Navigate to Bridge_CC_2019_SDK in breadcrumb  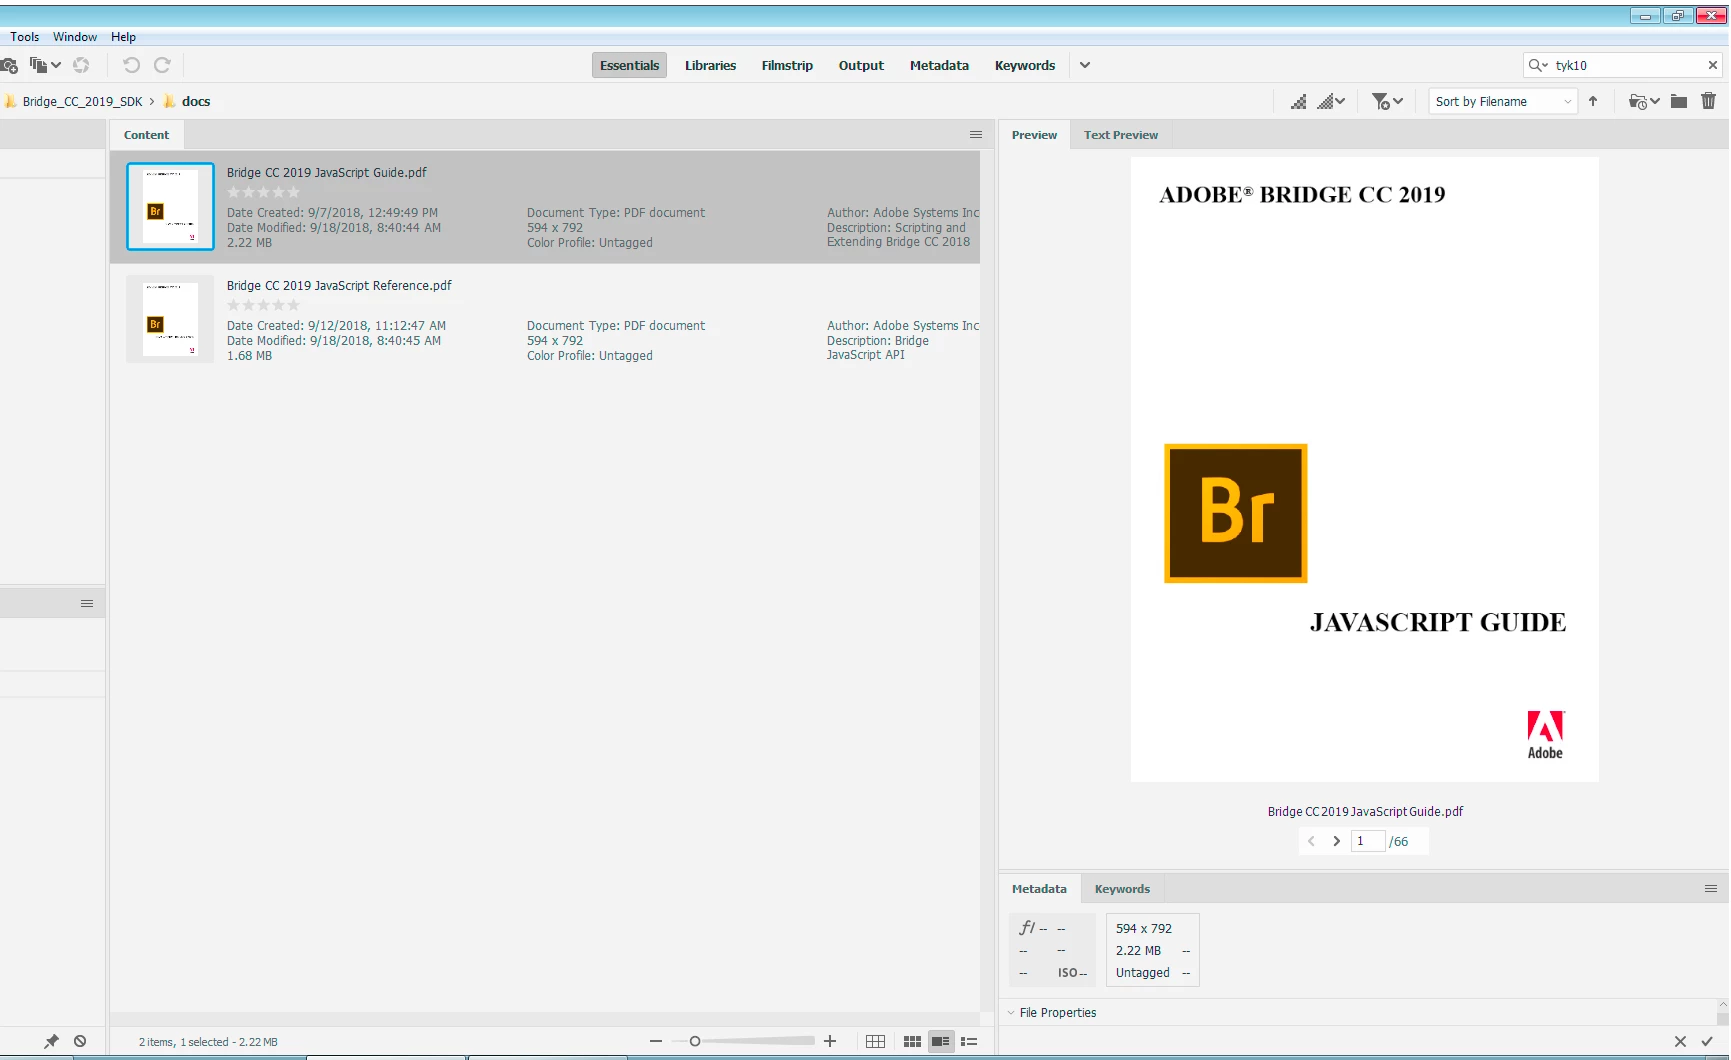[x=82, y=101]
